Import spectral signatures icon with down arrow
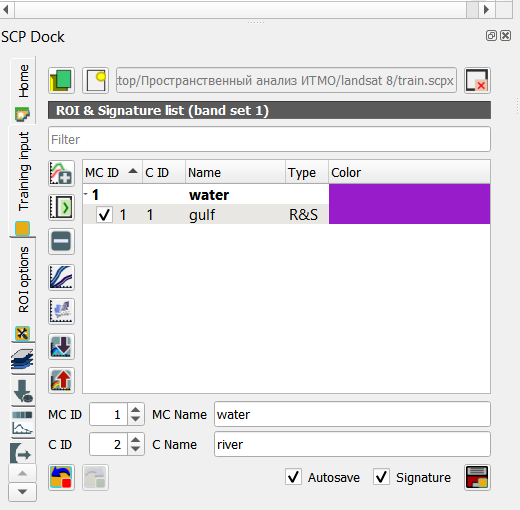Image resolution: width=520 pixels, height=510 pixels. 61,346
